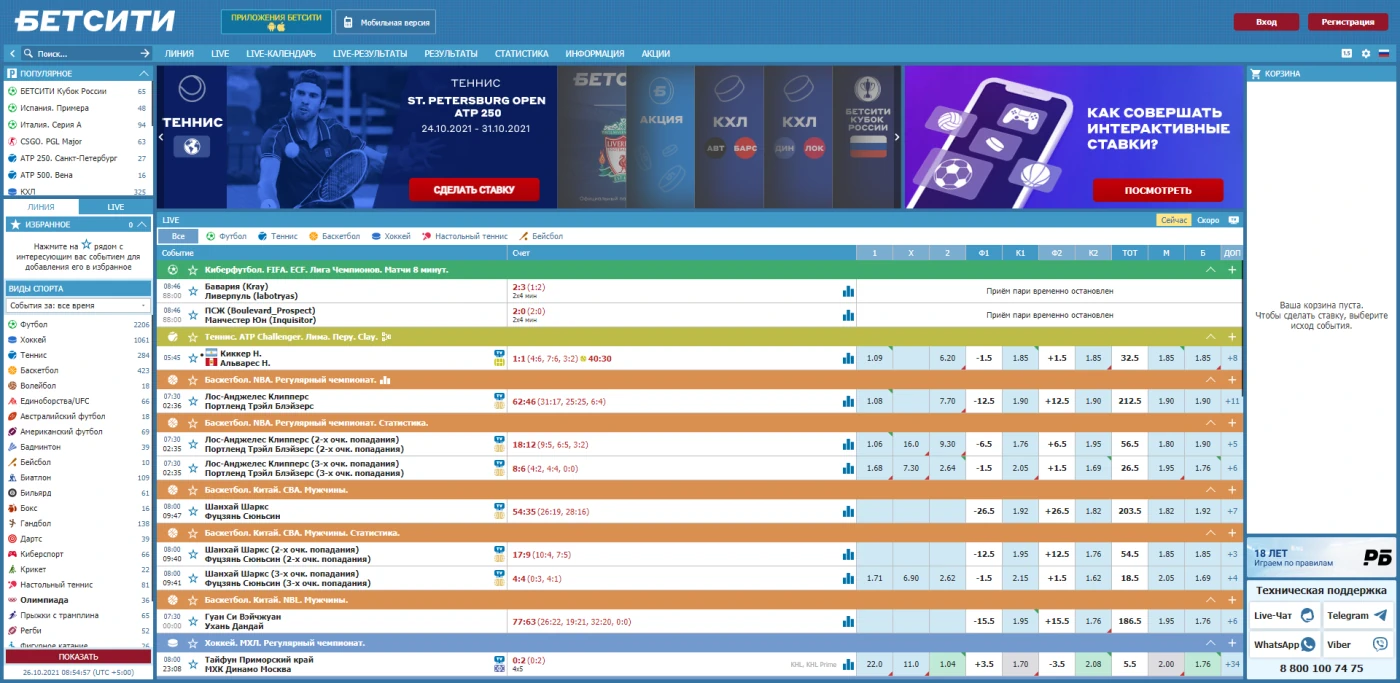Viewport: 1400px width, 683px height.
Task: Expand +11 additional markets for Клипперс match
Action: [x=1232, y=401]
